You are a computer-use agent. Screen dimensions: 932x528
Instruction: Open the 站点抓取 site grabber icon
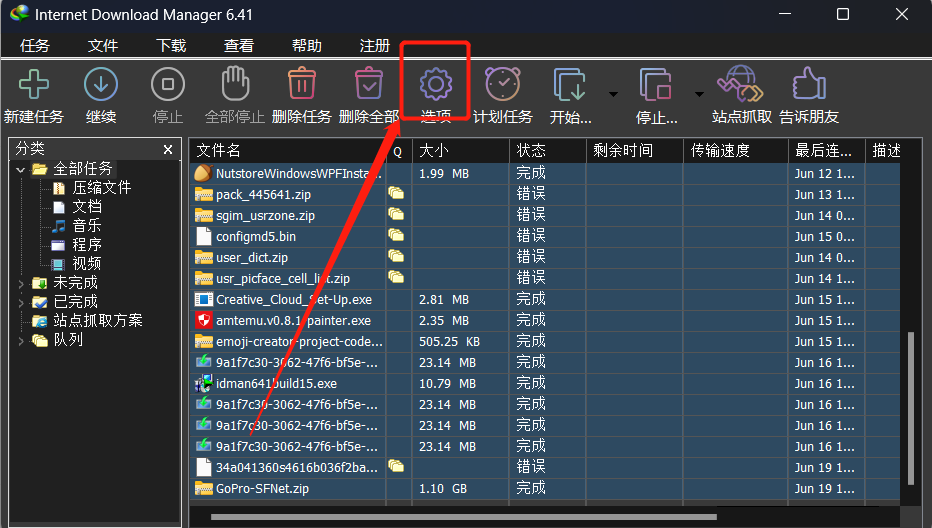(x=740, y=84)
